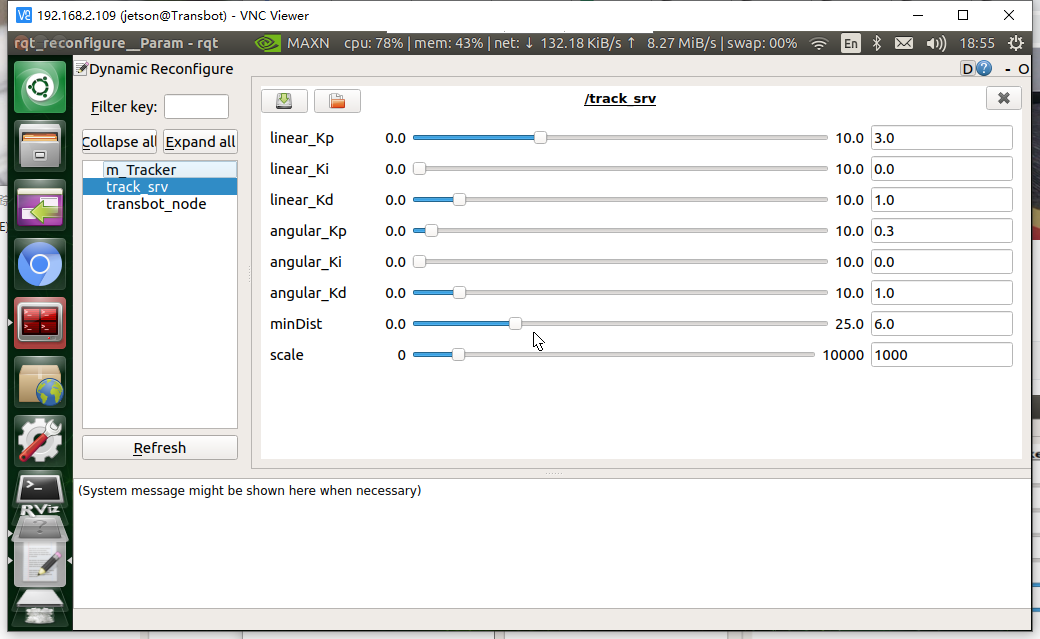Screen dimensions: 1040x639
Task: Open the purple green-arrow dock icon
Action: [40, 205]
